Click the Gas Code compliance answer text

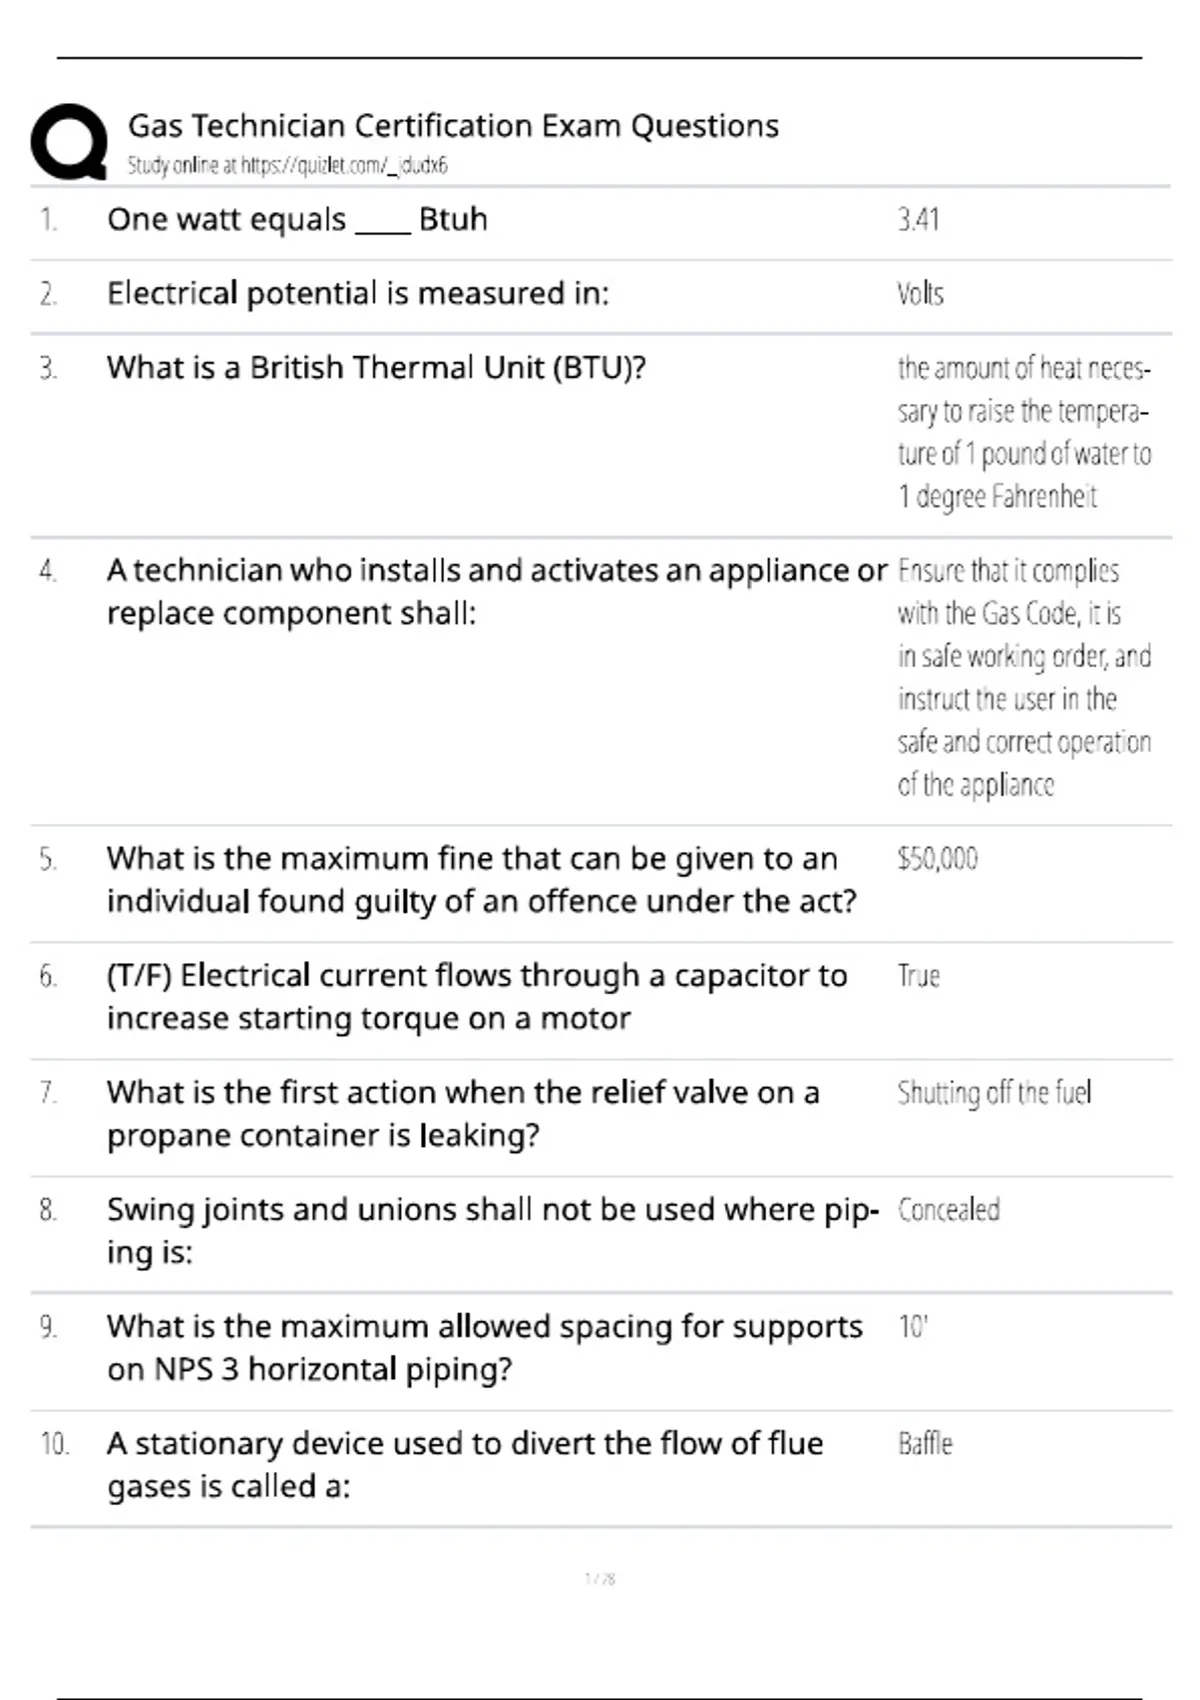tap(1024, 677)
